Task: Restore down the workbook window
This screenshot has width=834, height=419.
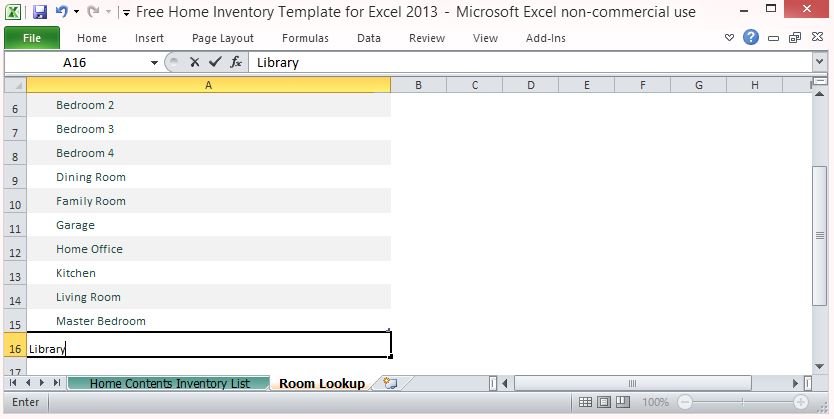Action: [x=795, y=37]
